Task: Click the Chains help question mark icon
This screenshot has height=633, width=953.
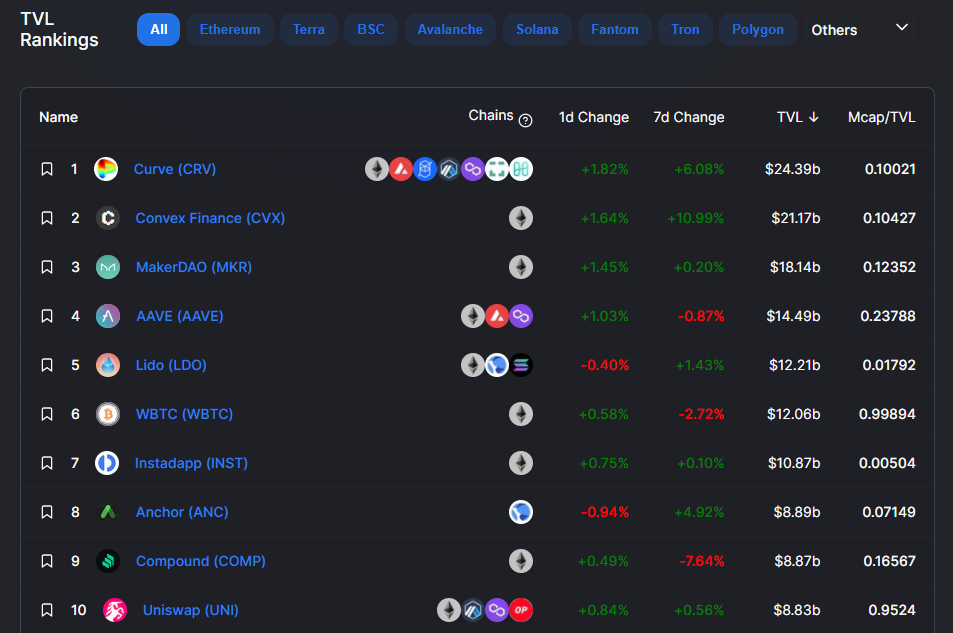Action: click(526, 120)
